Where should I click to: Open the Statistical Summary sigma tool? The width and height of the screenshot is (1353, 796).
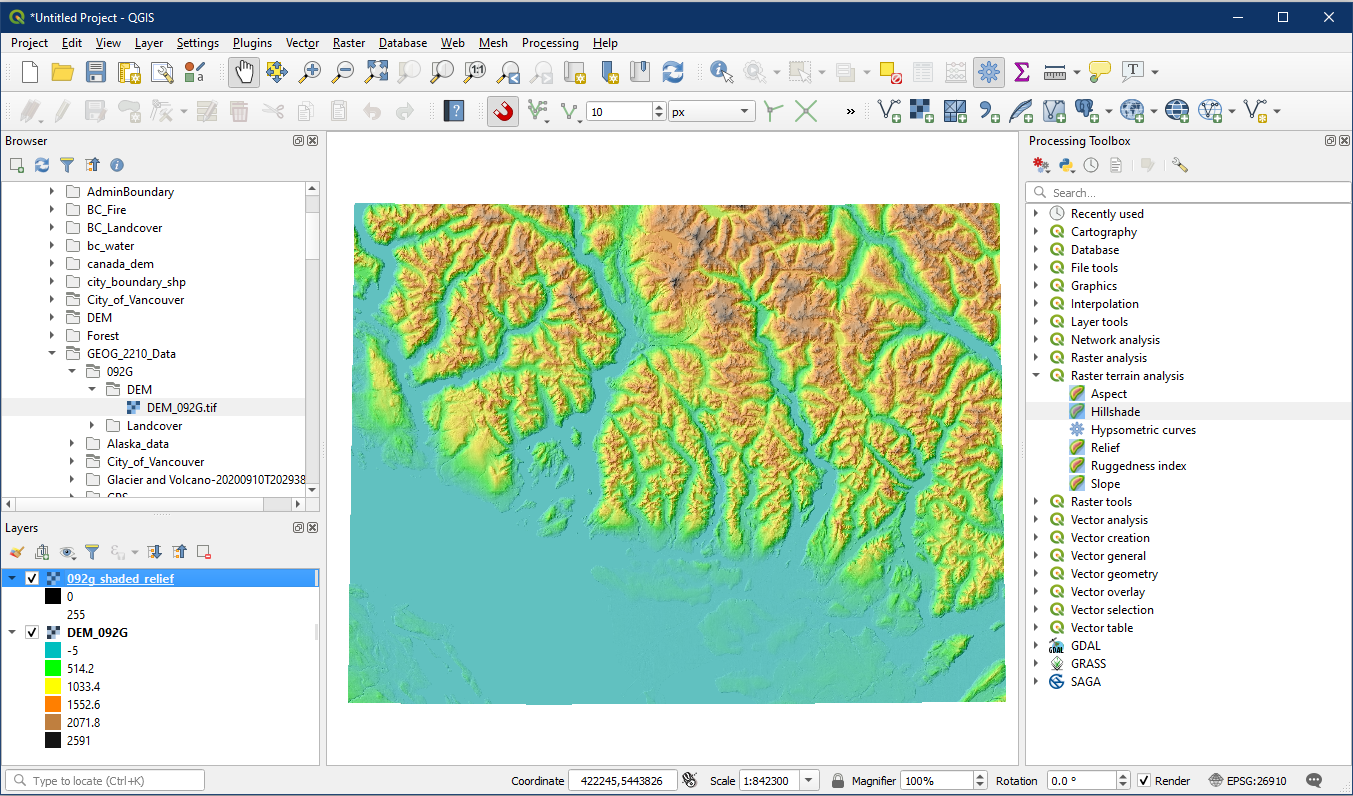[x=1021, y=72]
